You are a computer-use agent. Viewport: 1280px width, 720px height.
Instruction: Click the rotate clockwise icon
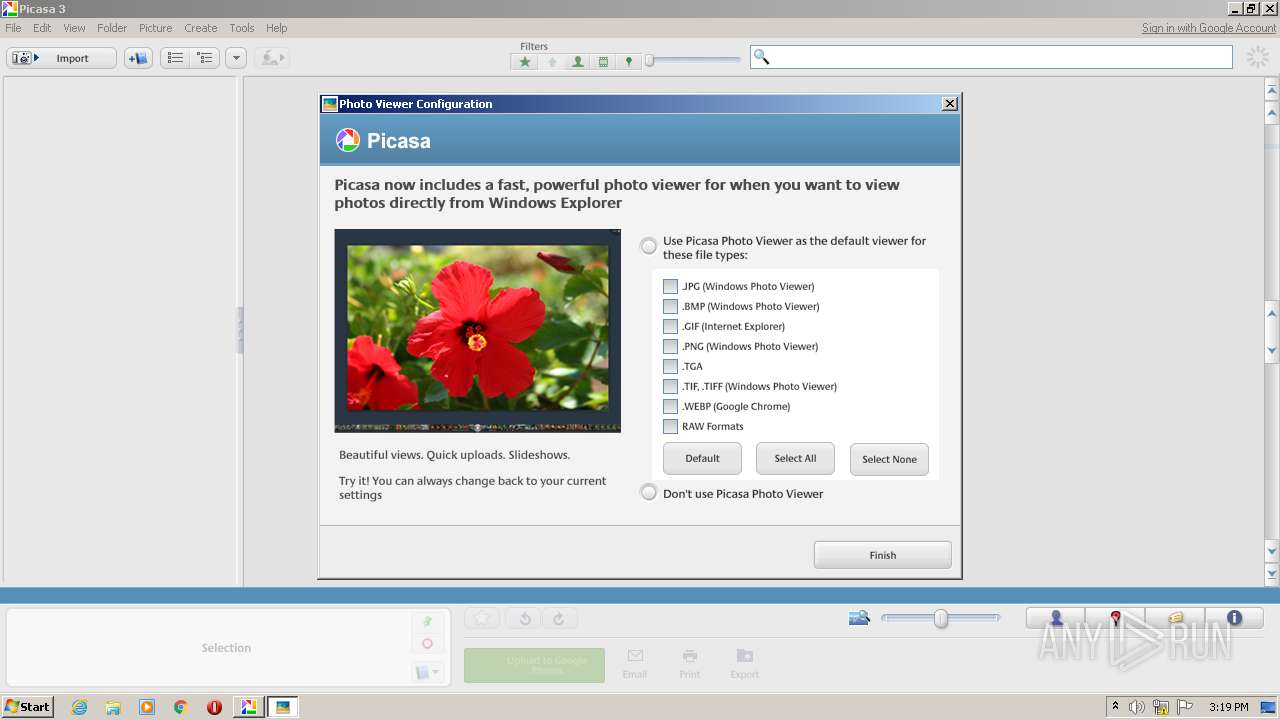click(x=559, y=619)
